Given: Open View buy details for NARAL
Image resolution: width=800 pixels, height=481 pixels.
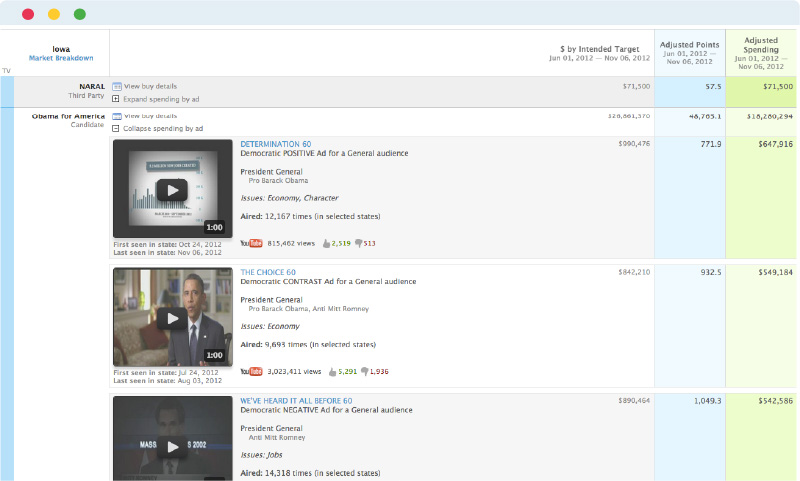Looking at the screenshot, I should [x=151, y=86].
